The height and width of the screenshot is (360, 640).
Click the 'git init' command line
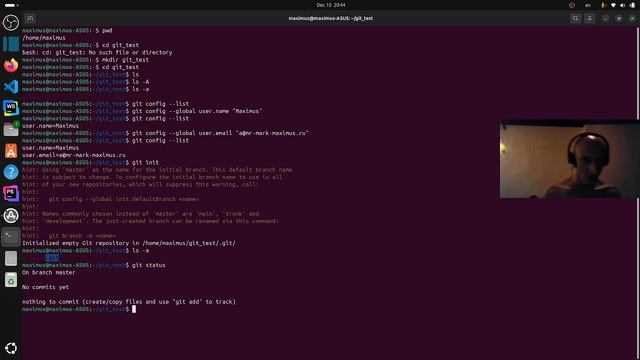click(x=91, y=162)
